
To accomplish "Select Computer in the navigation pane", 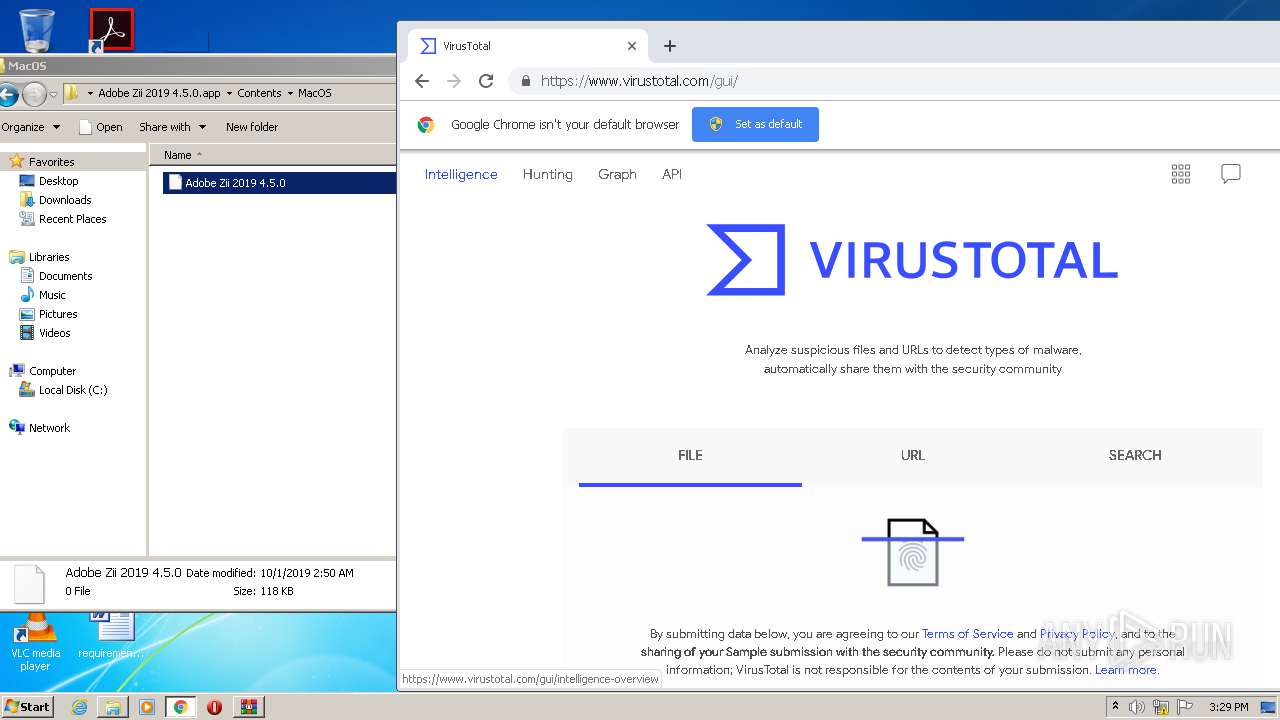I will 43,371.
